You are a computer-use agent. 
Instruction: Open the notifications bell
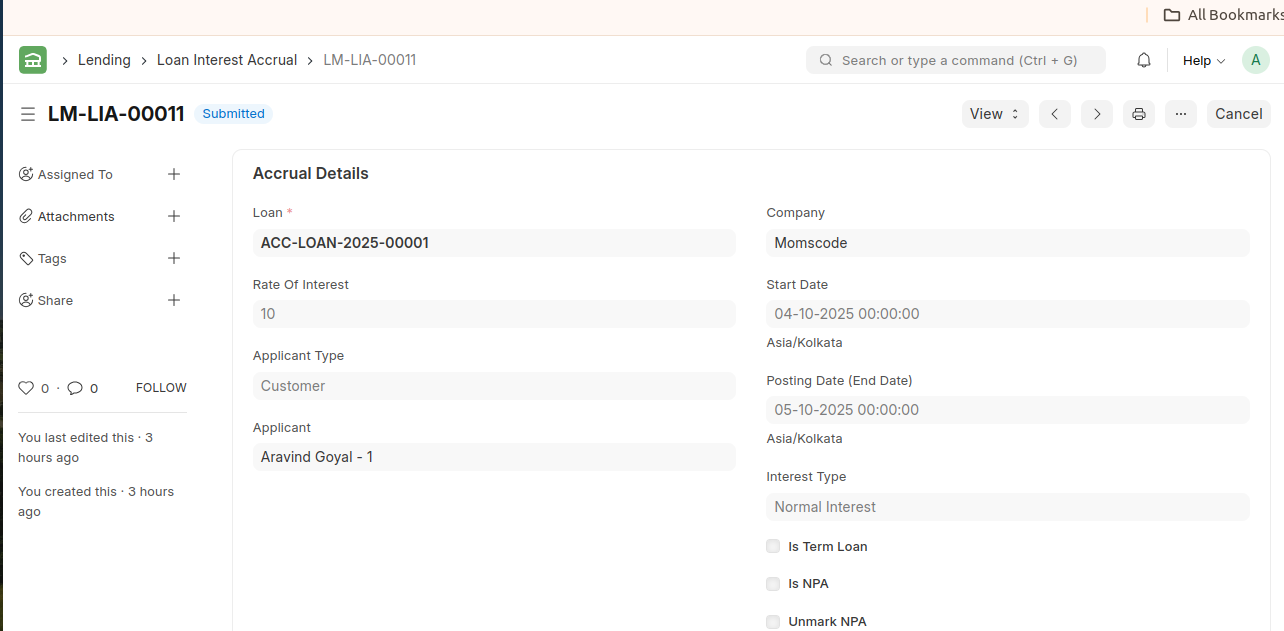pyautogui.click(x=1144, y=60)
